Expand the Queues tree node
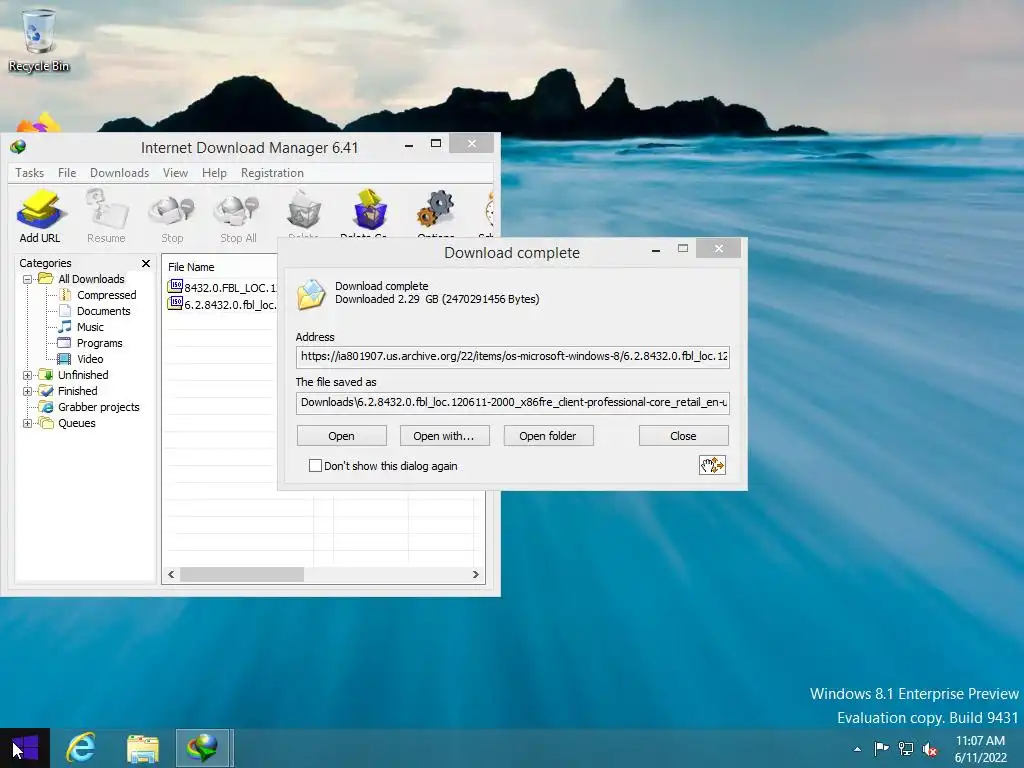Image resolution: width=1024 pixels, height=768 pixels. [27, 423]
